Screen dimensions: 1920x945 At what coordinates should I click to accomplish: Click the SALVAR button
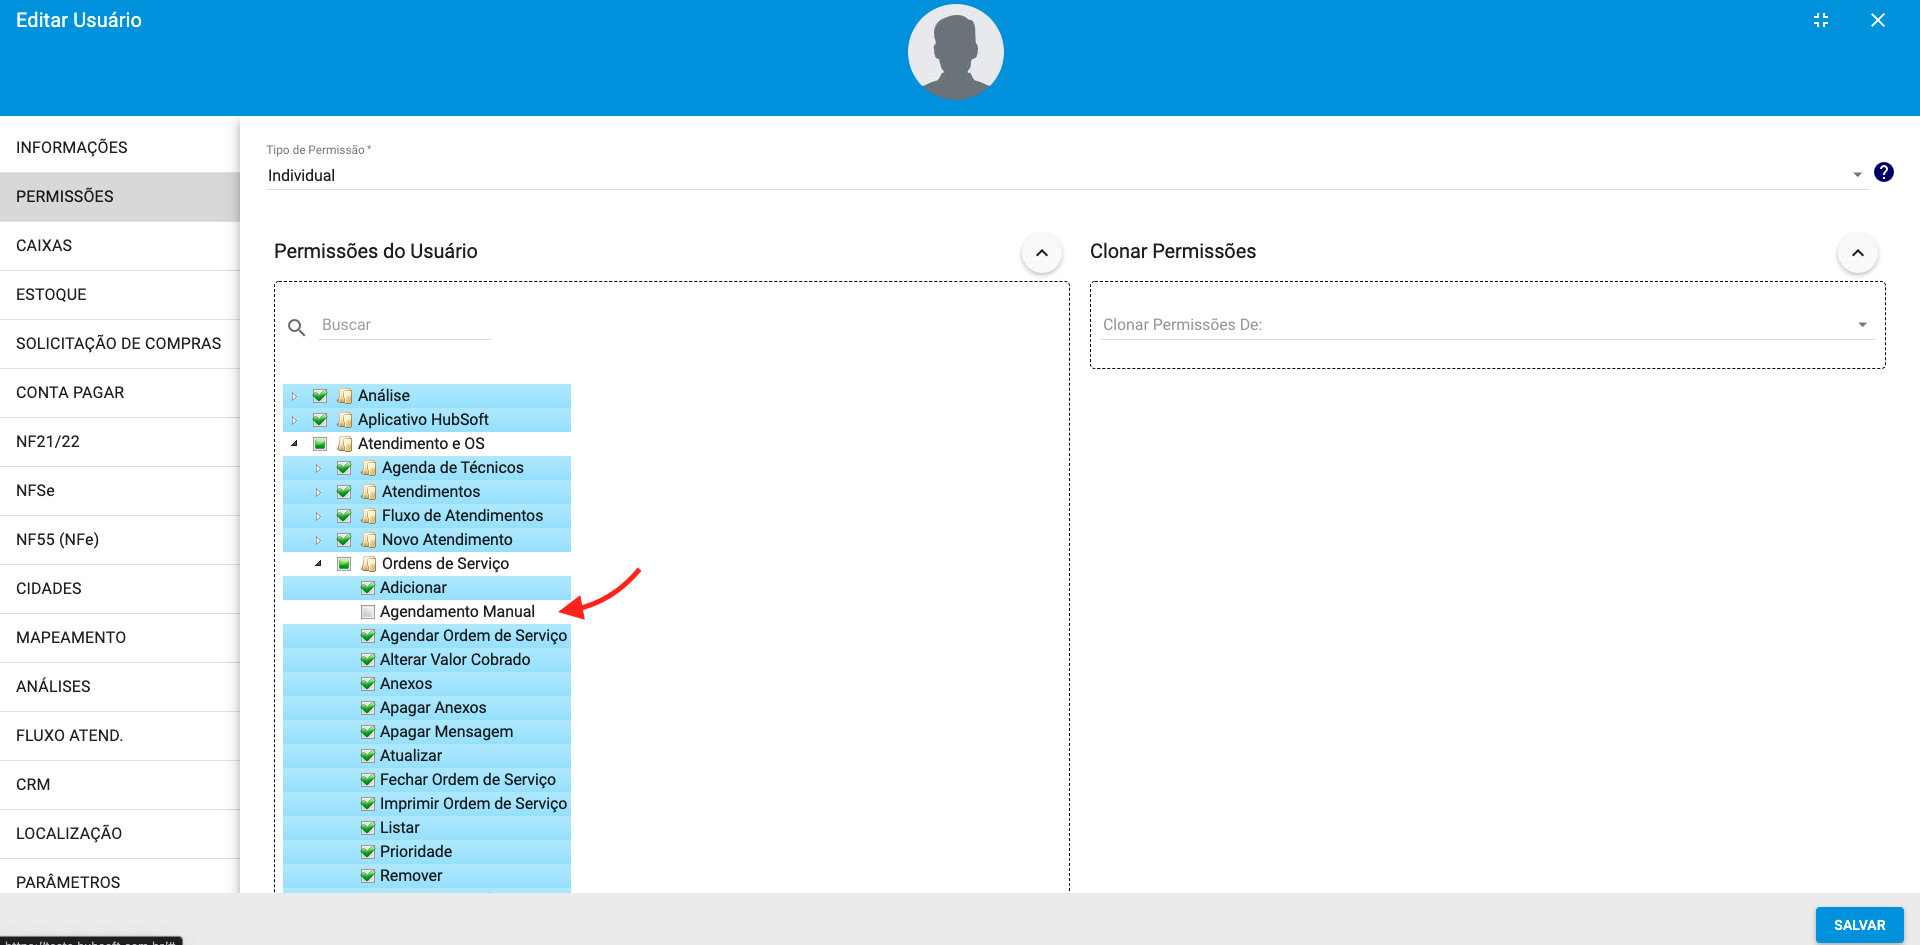(1859, 925)
